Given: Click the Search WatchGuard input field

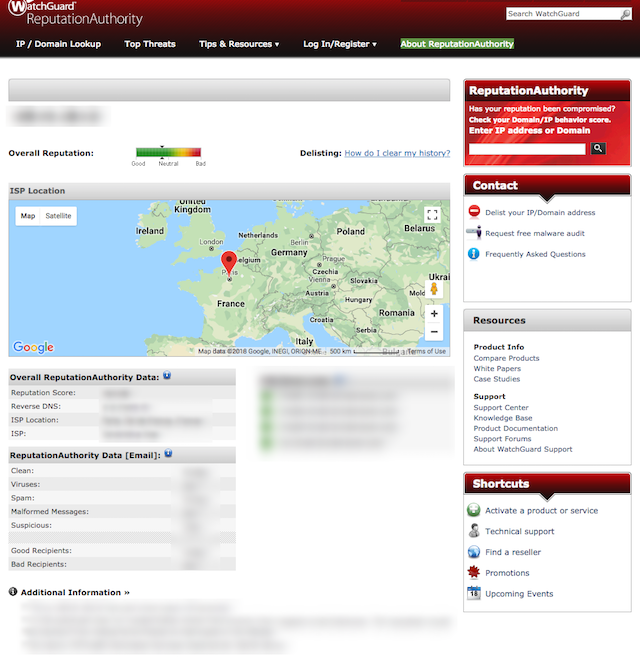Looking at the screenshot, I should 563,14.
